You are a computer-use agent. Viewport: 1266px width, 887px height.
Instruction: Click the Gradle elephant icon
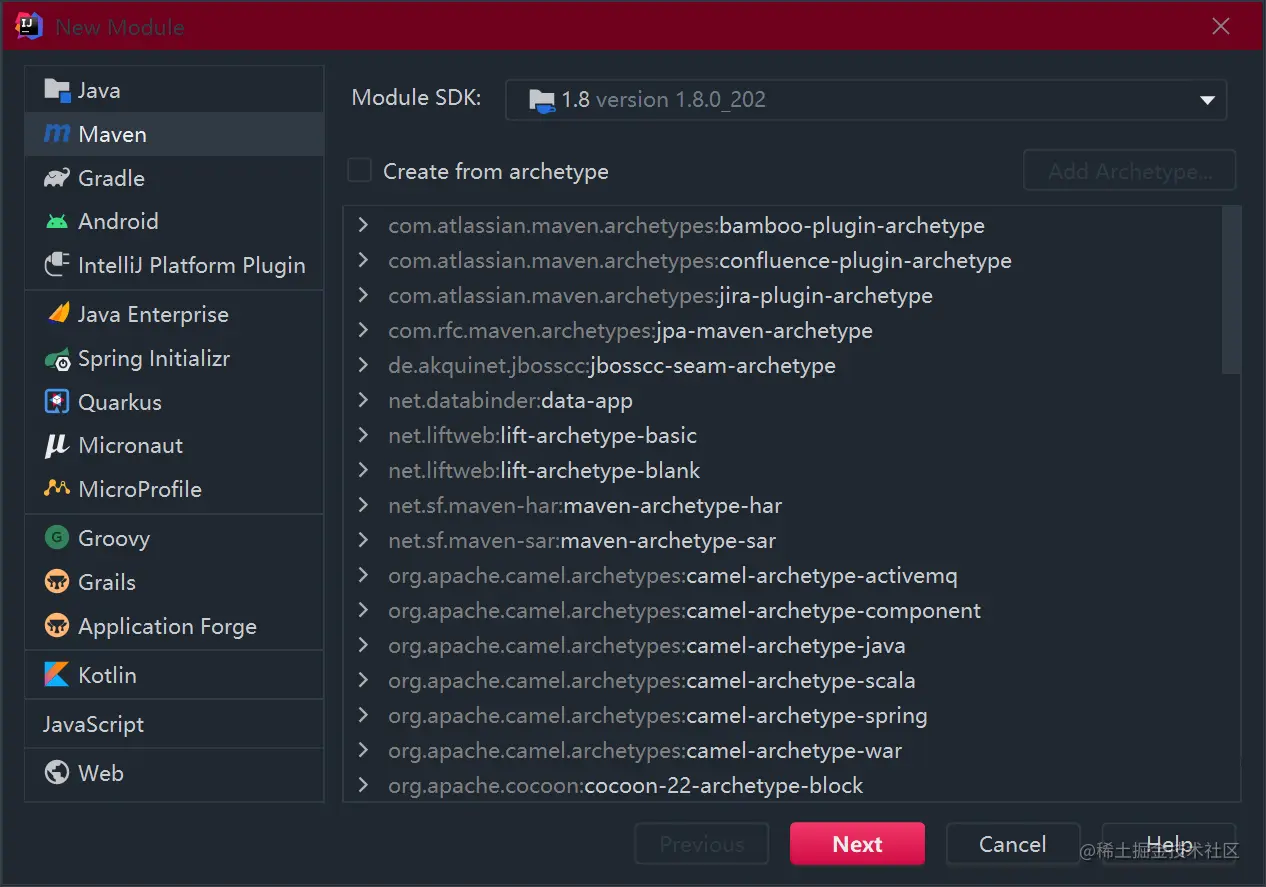click(57, 178)
